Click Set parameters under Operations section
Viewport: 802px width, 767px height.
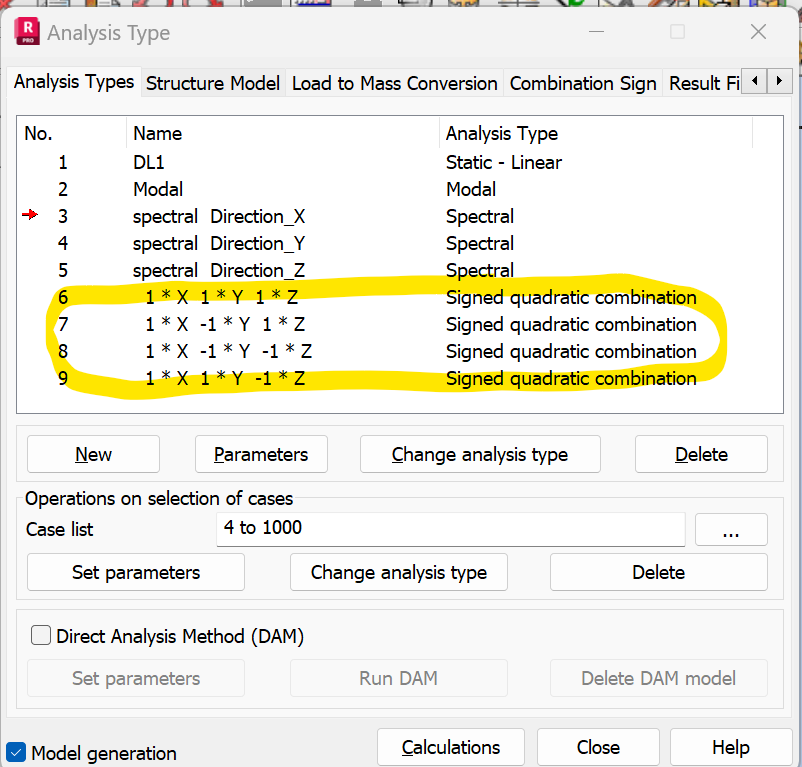click(x=135, y=572)
